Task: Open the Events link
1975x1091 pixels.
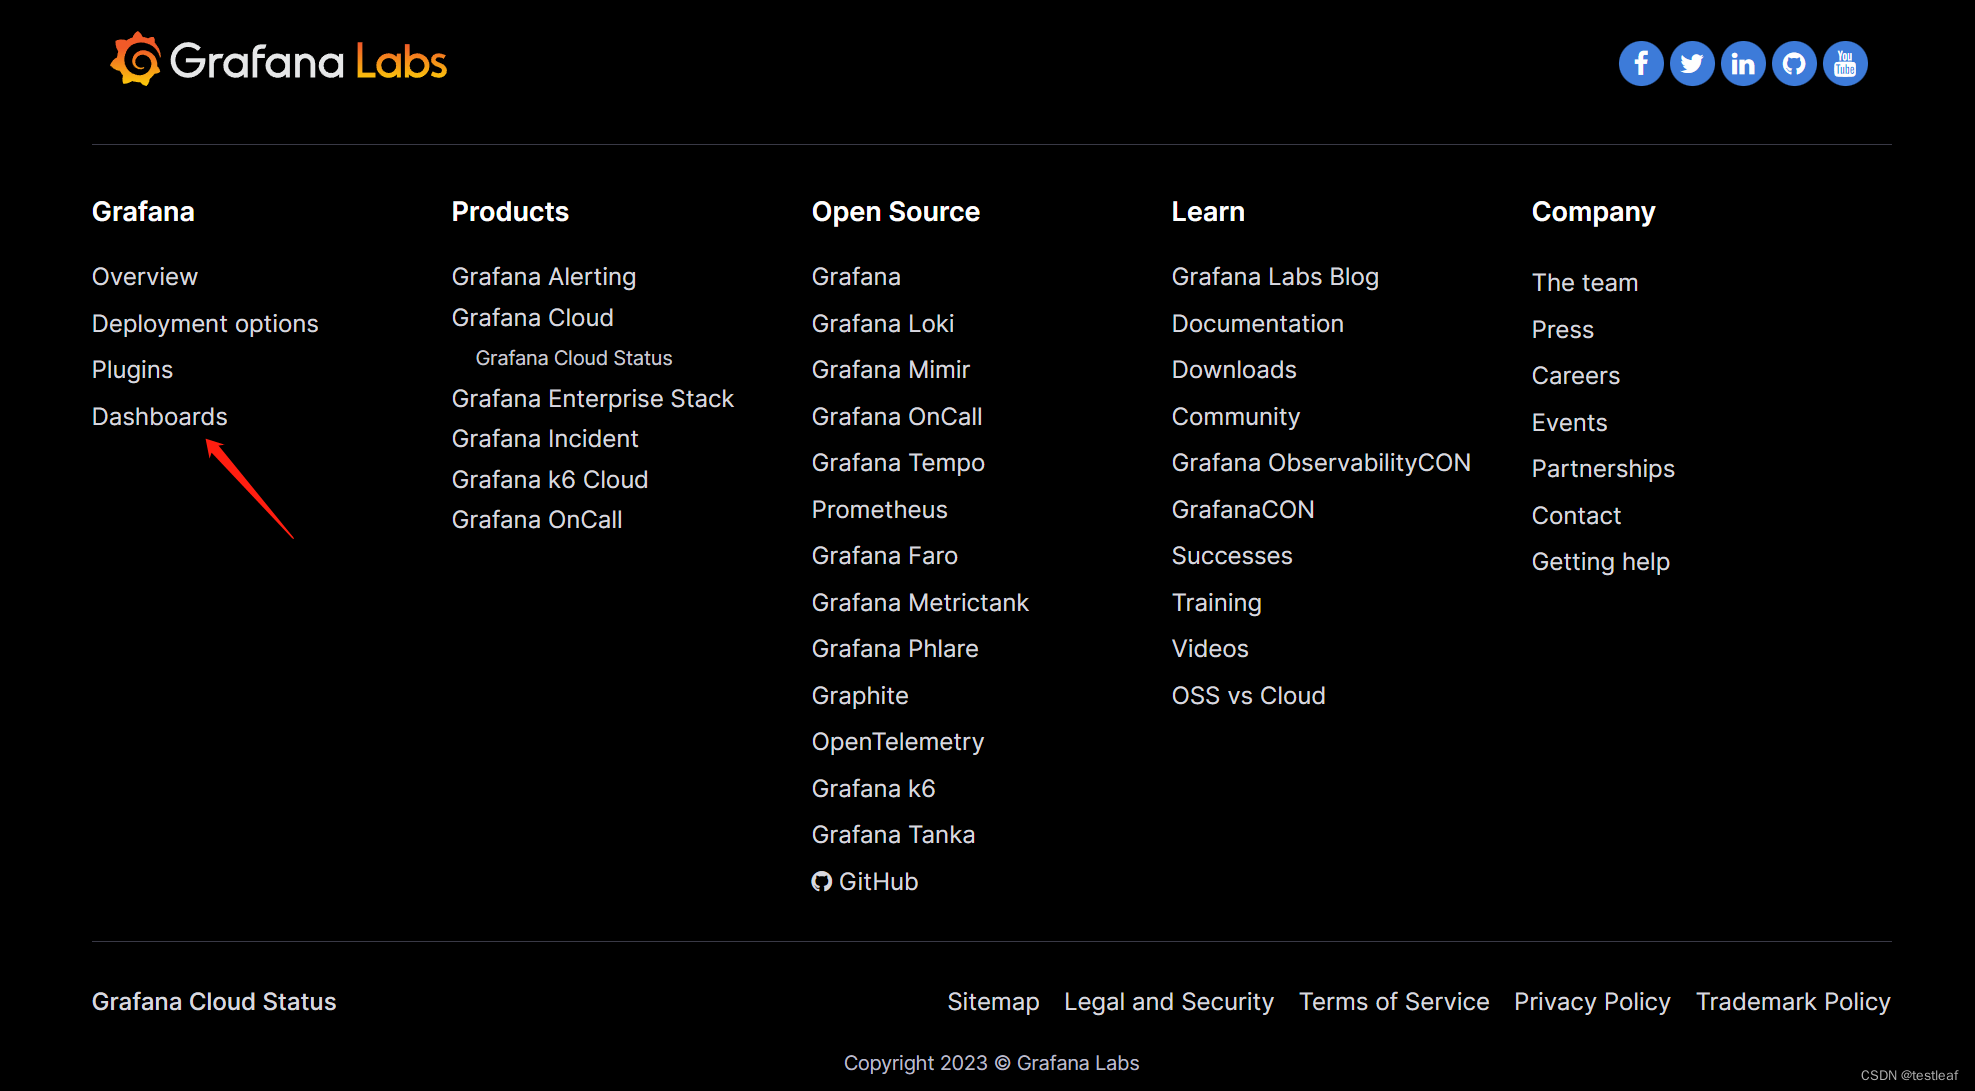Action: pos(1570,422)
